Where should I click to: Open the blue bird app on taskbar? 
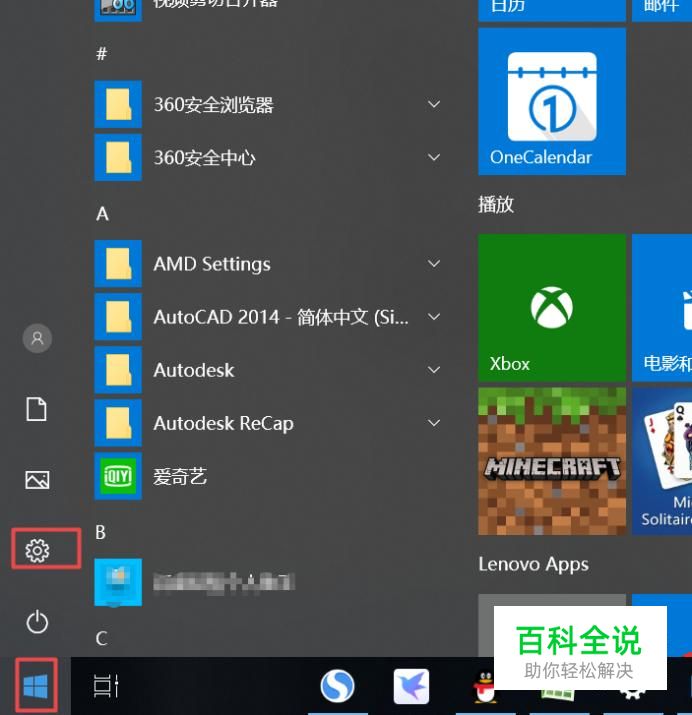411,686
